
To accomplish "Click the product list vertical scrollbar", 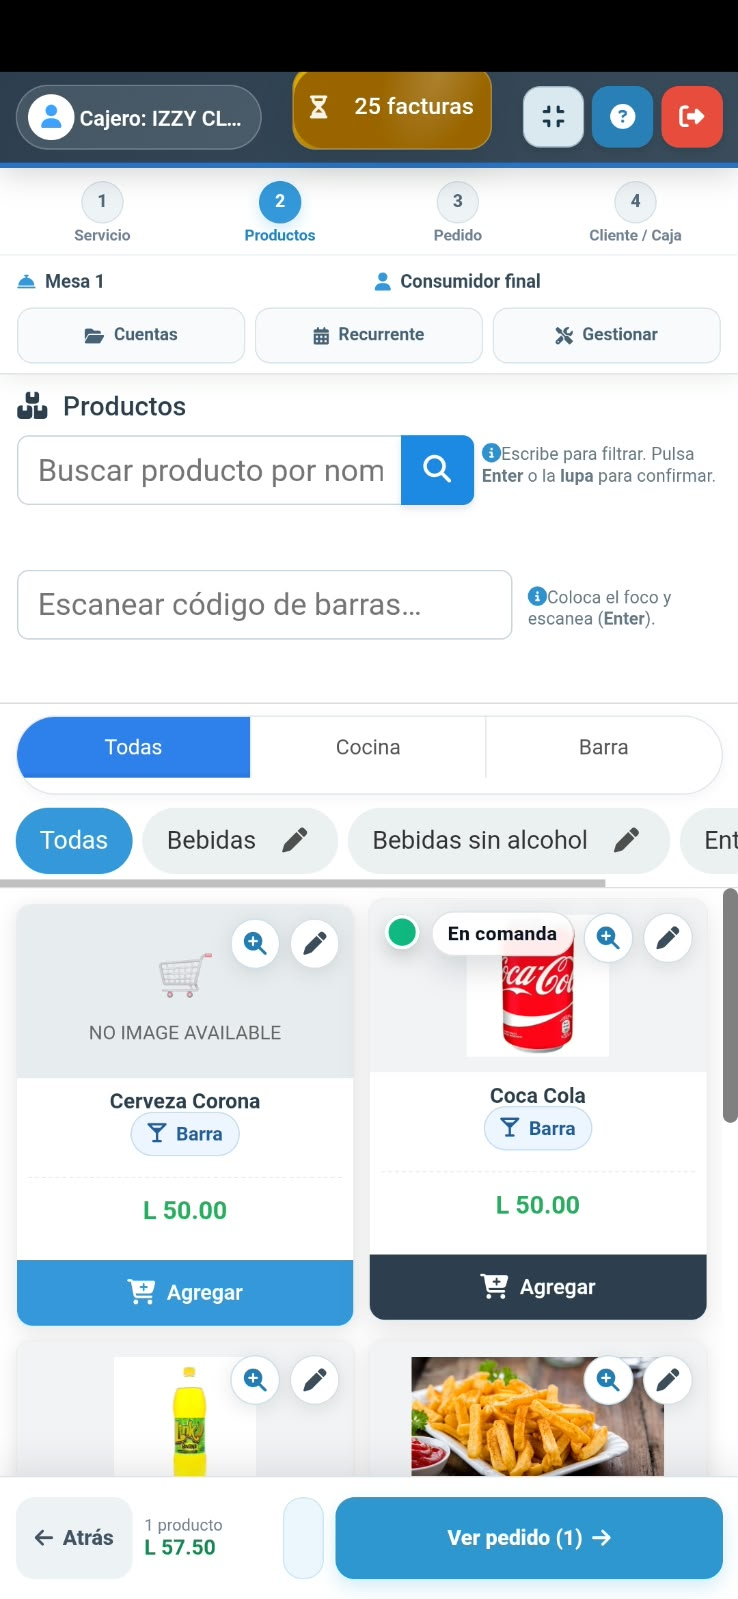I will [730, 1005].
